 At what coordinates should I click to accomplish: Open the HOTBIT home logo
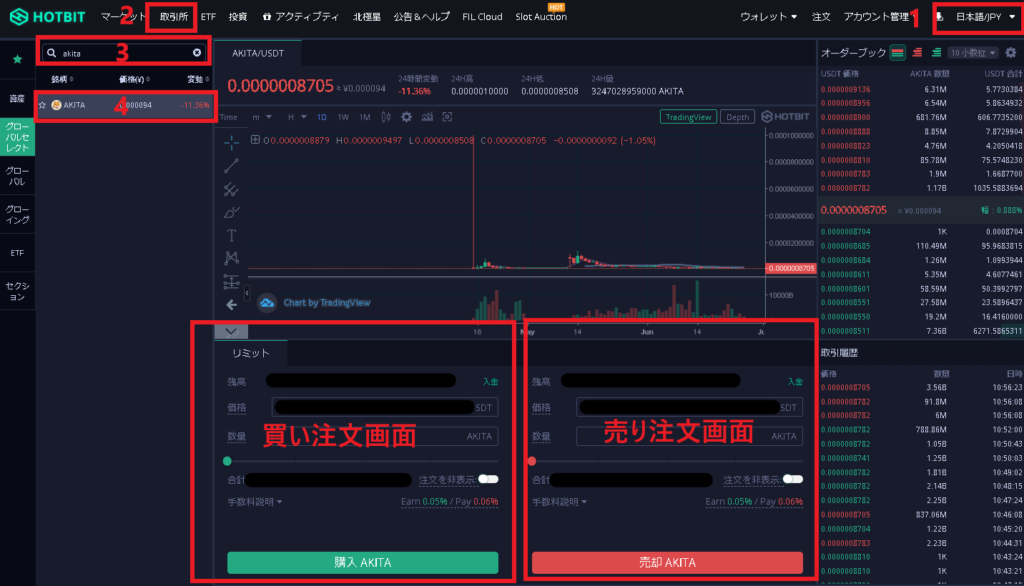click(x=47, y=16)
